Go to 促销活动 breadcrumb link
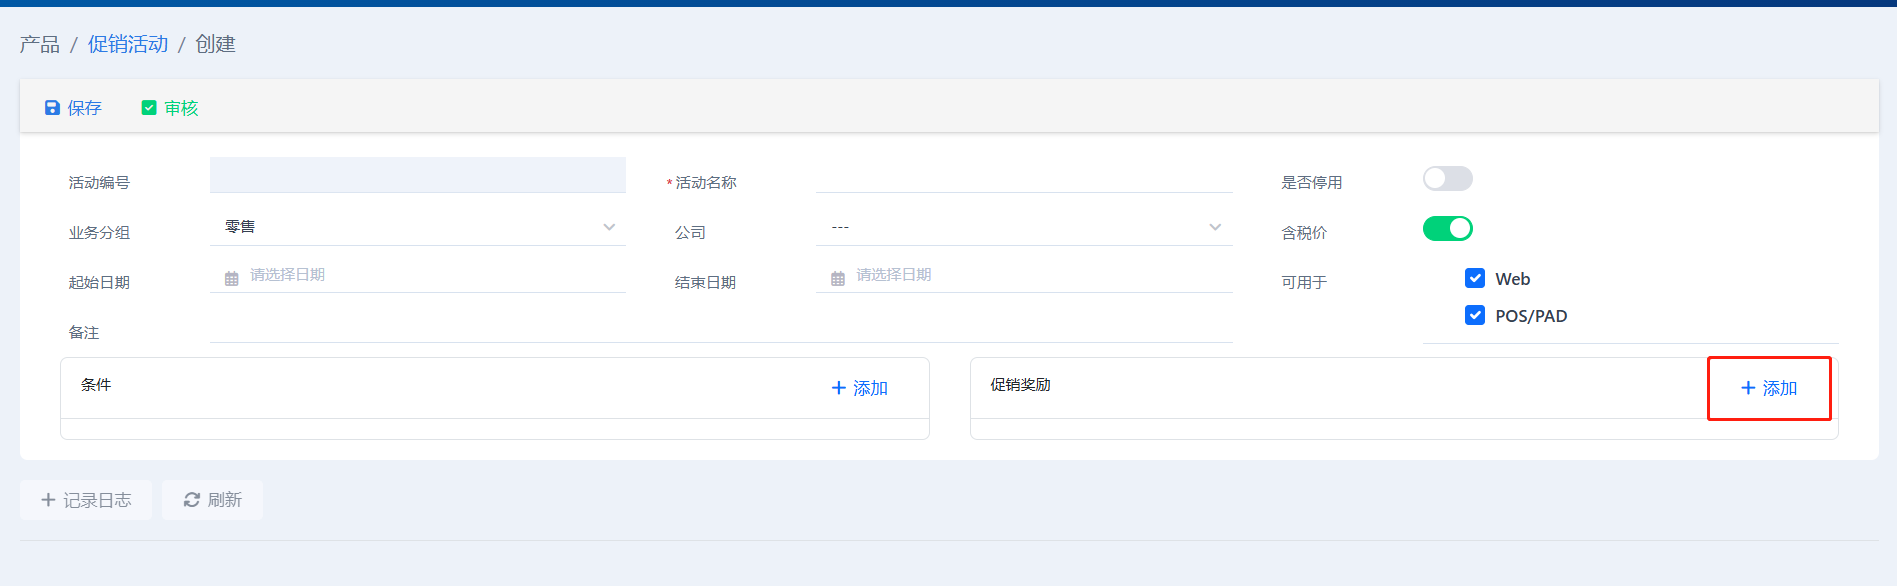The width and height of the screenshot is (1897, 586). tap(128, 44)
